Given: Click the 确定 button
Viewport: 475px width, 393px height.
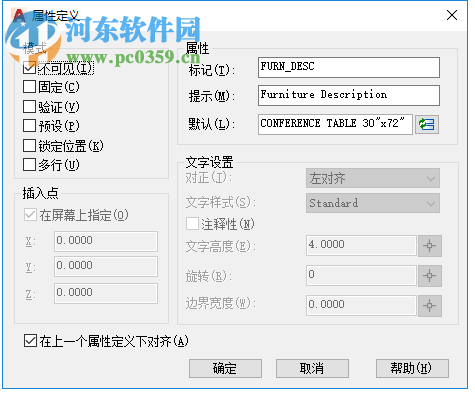Looking at the screenshot, I should click(x=225, y=368).
